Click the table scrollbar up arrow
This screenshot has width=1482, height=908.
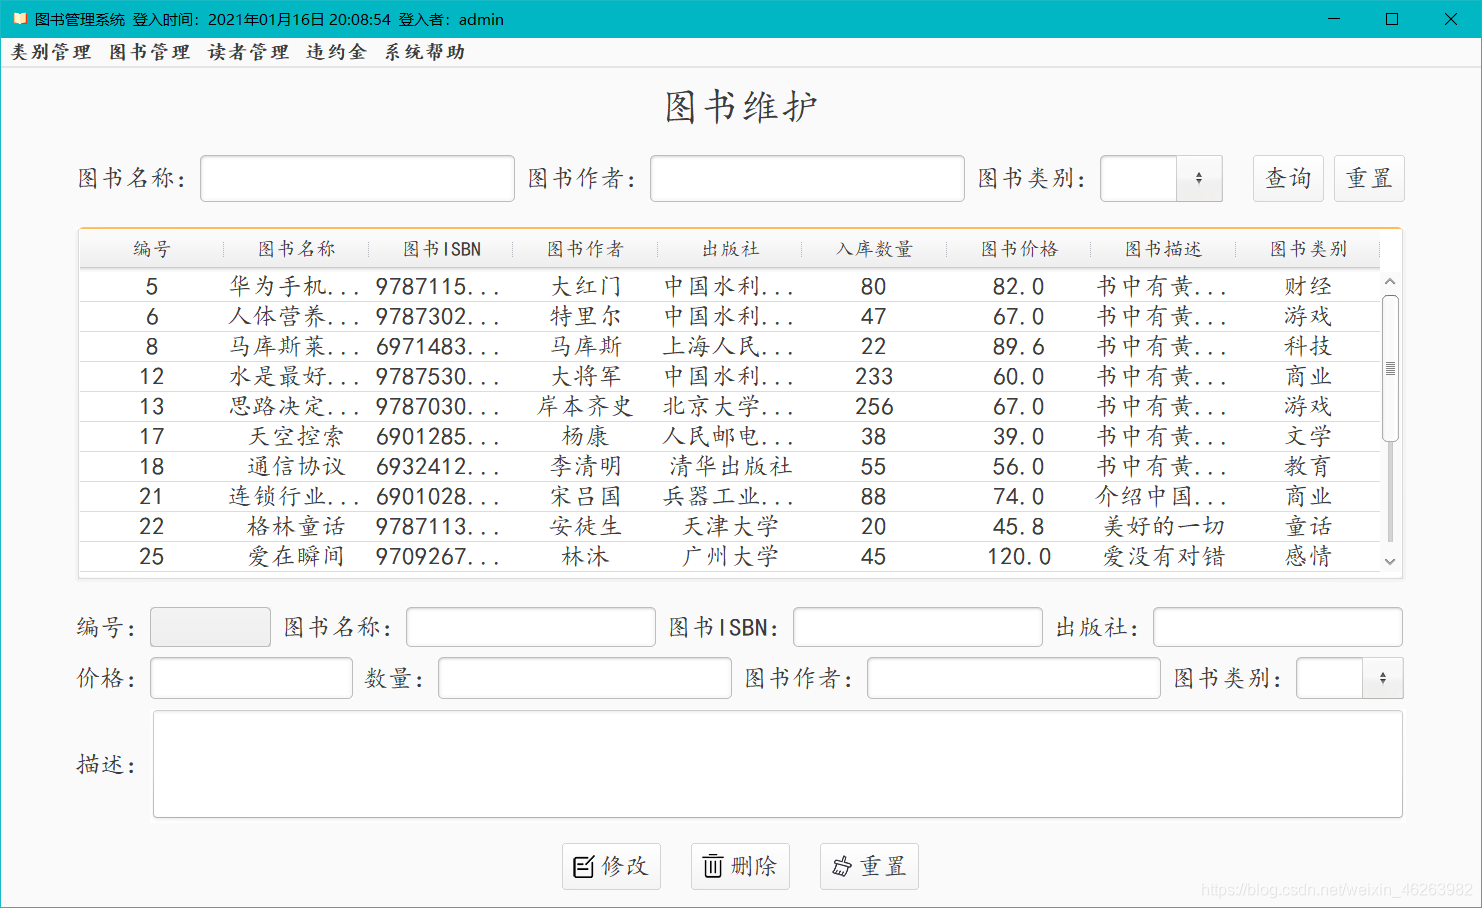(1390, 282)
